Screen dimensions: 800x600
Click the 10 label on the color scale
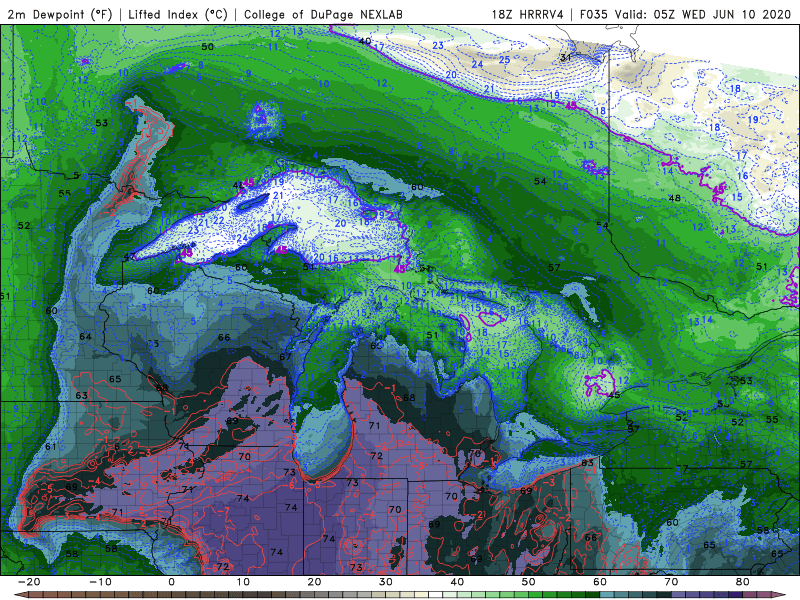pyautogui.click(x=243, y=582)
